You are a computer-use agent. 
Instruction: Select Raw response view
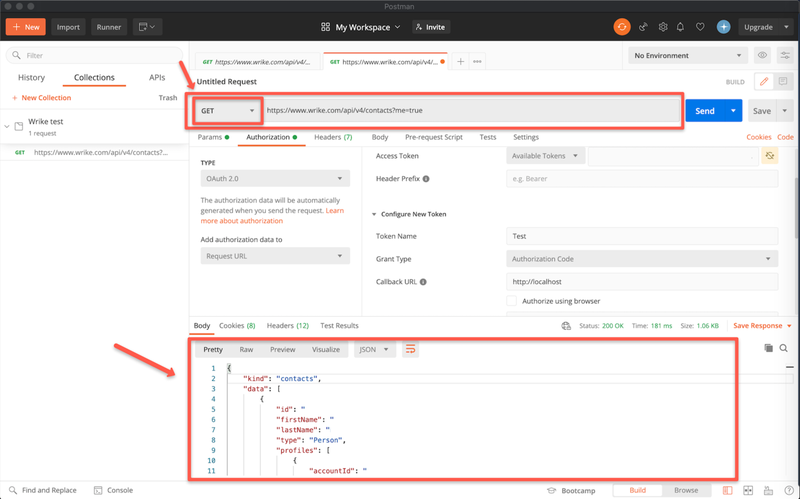(x=246, y=350)
